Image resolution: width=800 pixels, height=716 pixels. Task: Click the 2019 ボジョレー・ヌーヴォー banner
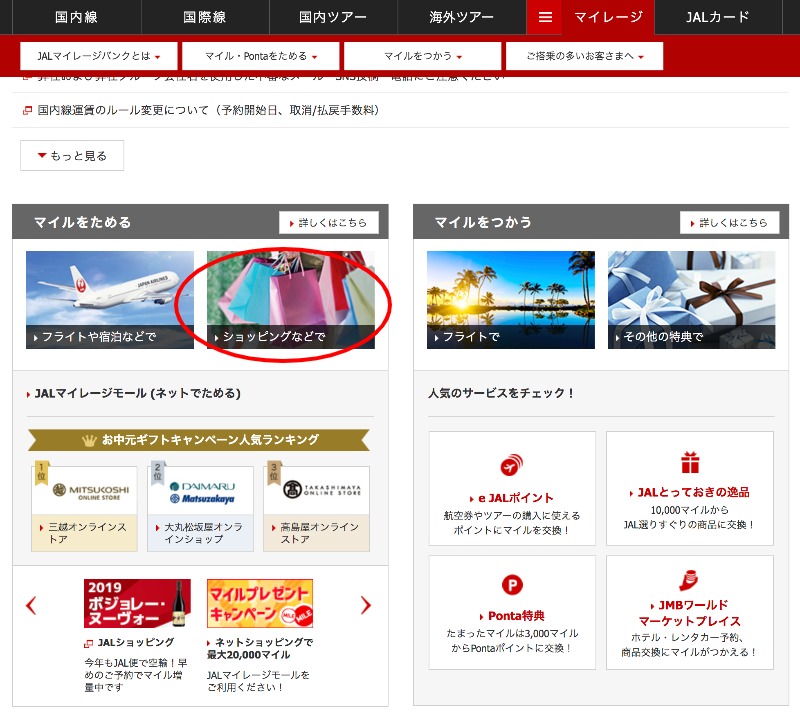click(x=137, y=603)
